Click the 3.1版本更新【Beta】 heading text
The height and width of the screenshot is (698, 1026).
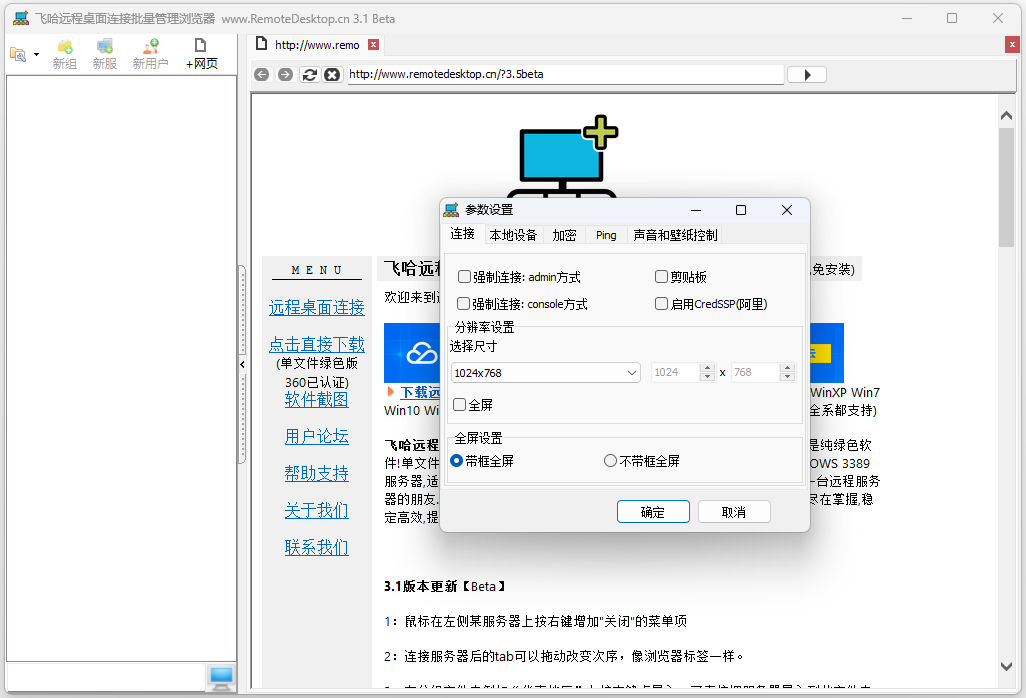(x=445, y=586)
